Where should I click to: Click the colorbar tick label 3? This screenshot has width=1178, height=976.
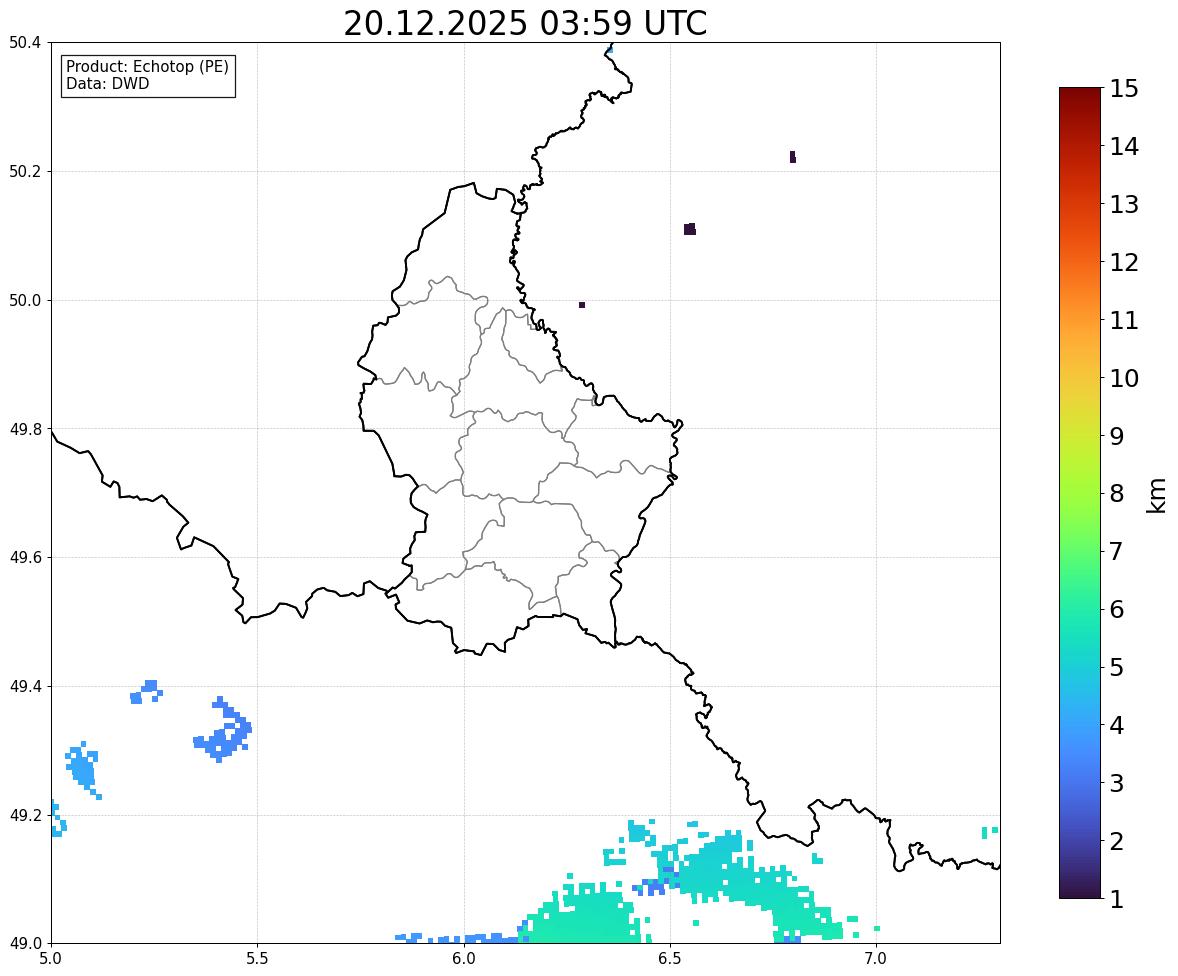[1117, 784]
